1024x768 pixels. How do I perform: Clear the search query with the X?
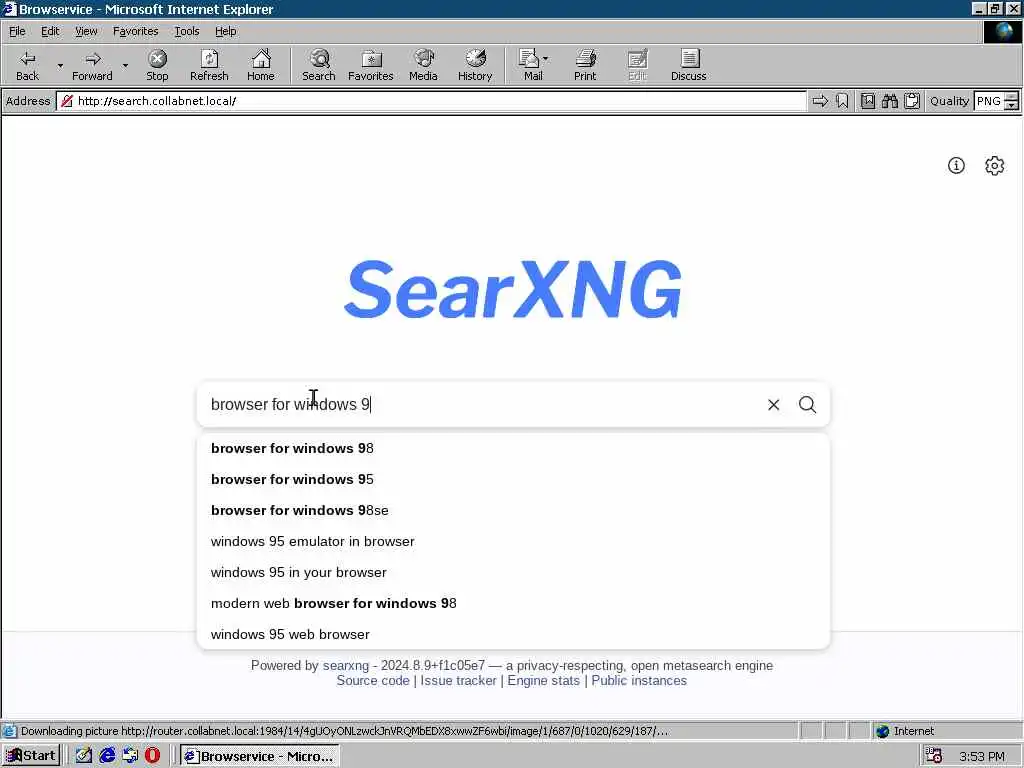(x=773, y=405)
